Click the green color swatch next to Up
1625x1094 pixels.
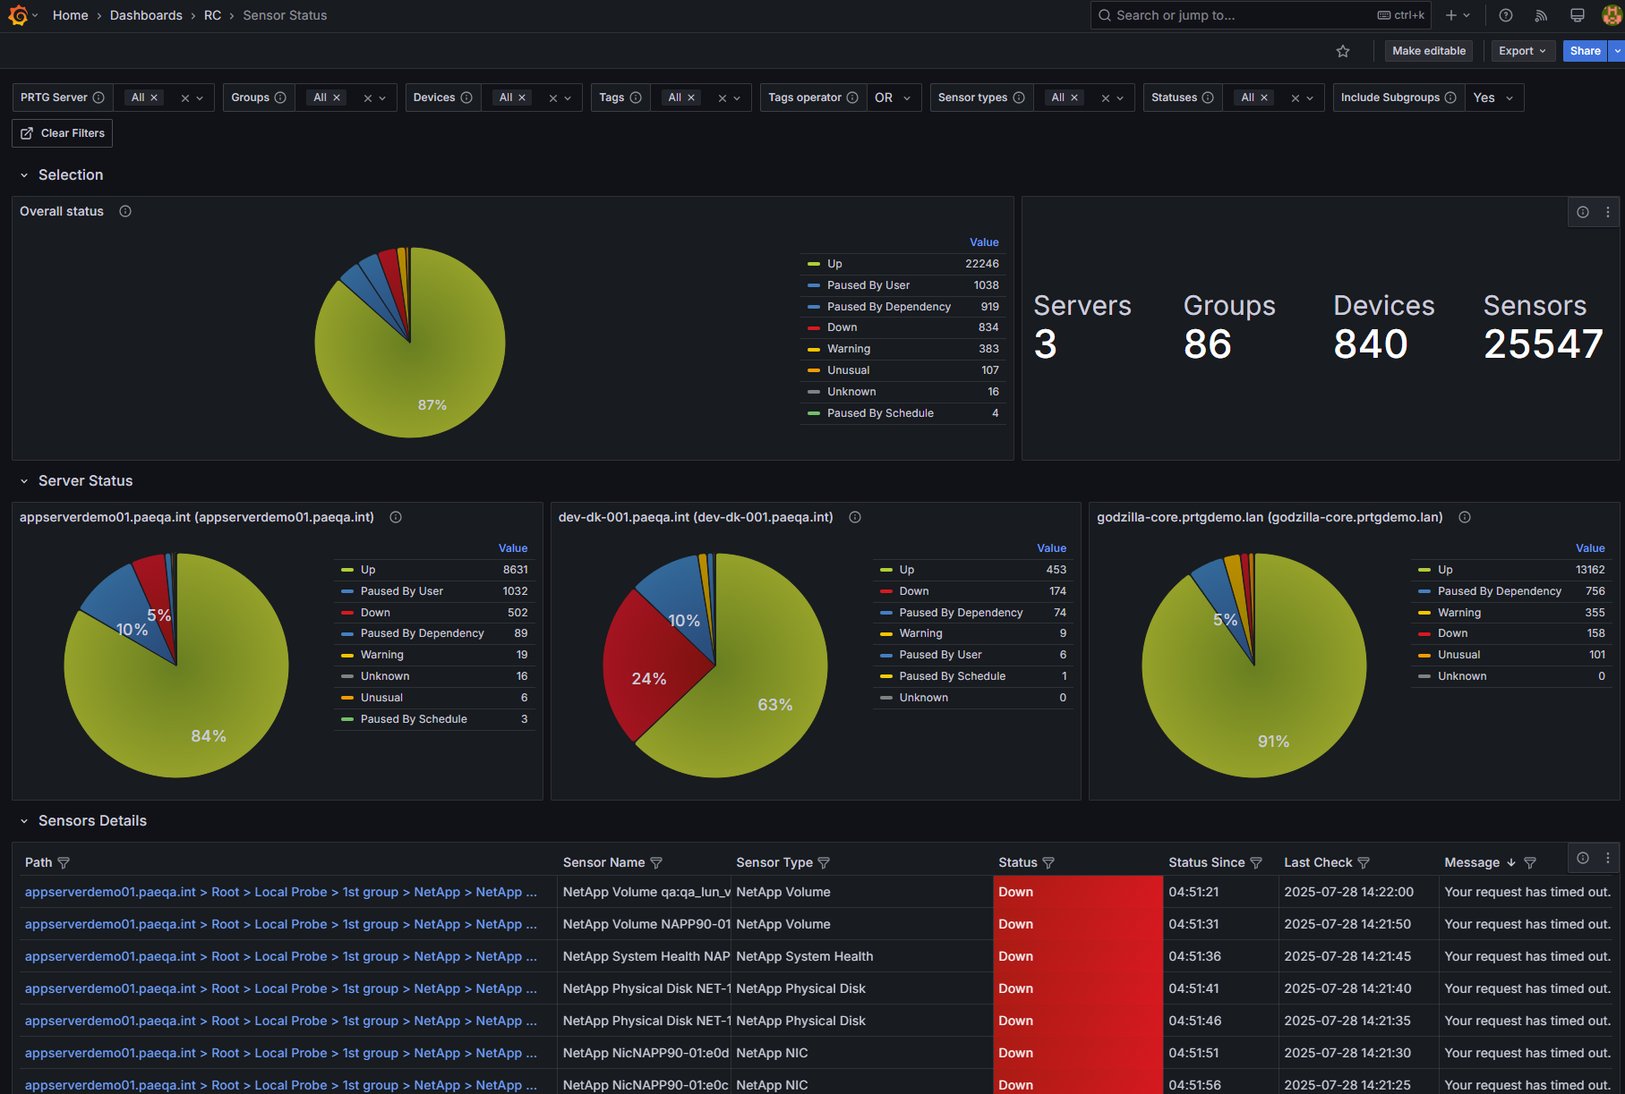coord(812,263)
